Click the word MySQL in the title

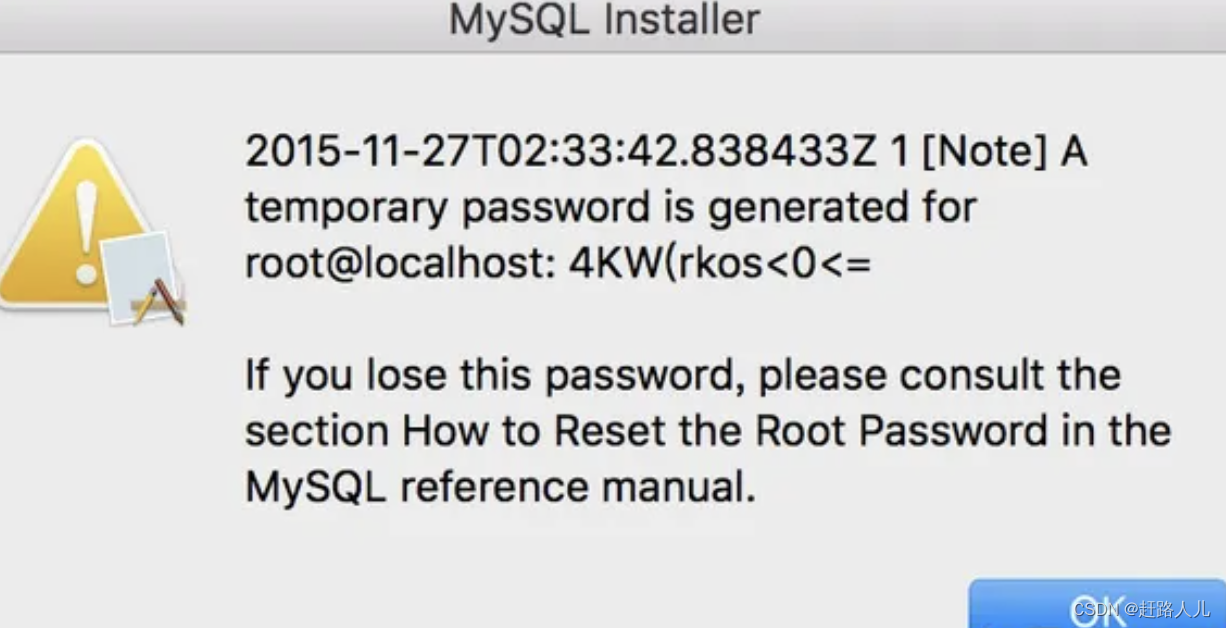click(x=521, y=19)
